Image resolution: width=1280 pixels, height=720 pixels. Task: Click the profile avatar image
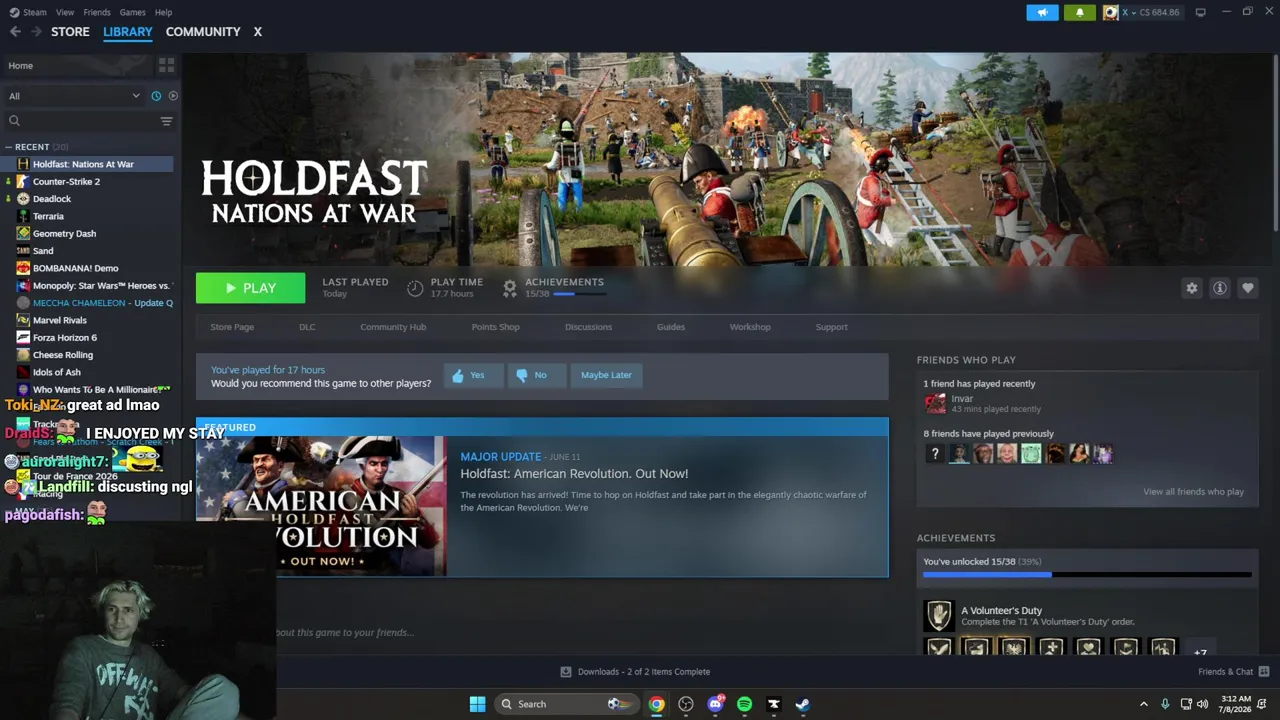(x=1110, y=12)
